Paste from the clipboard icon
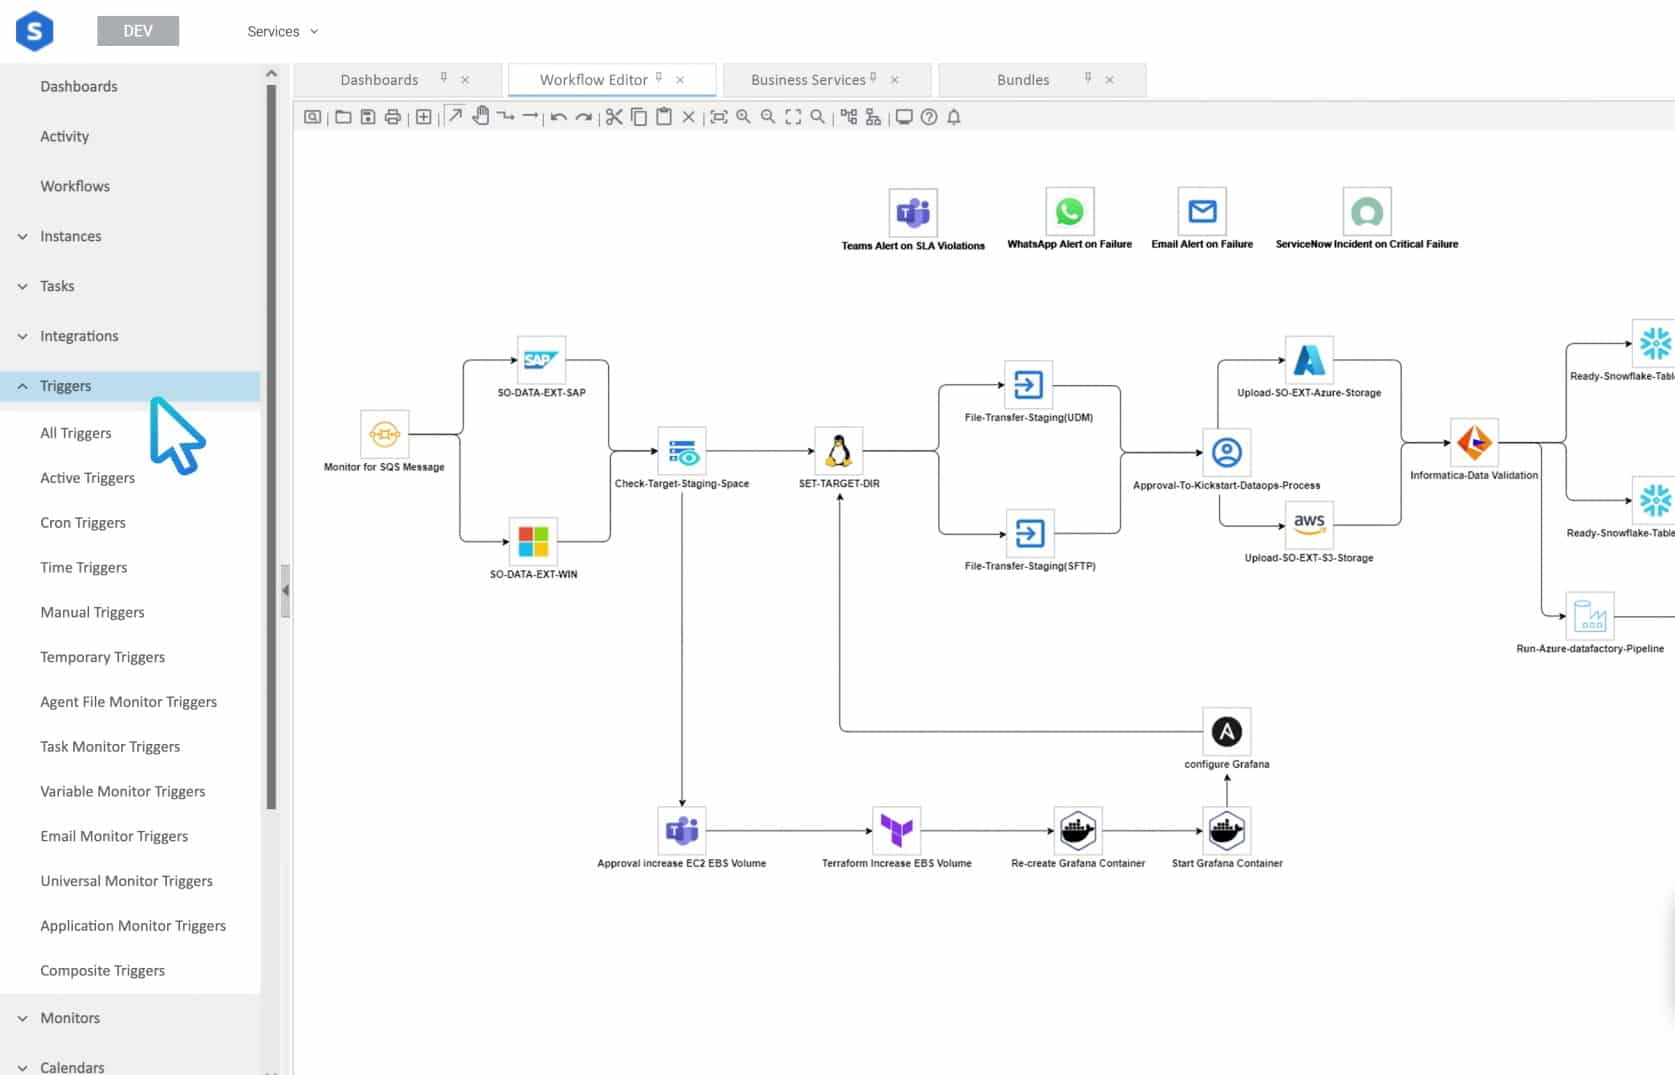1675x1075 pixels. click(x=664, y=117)
